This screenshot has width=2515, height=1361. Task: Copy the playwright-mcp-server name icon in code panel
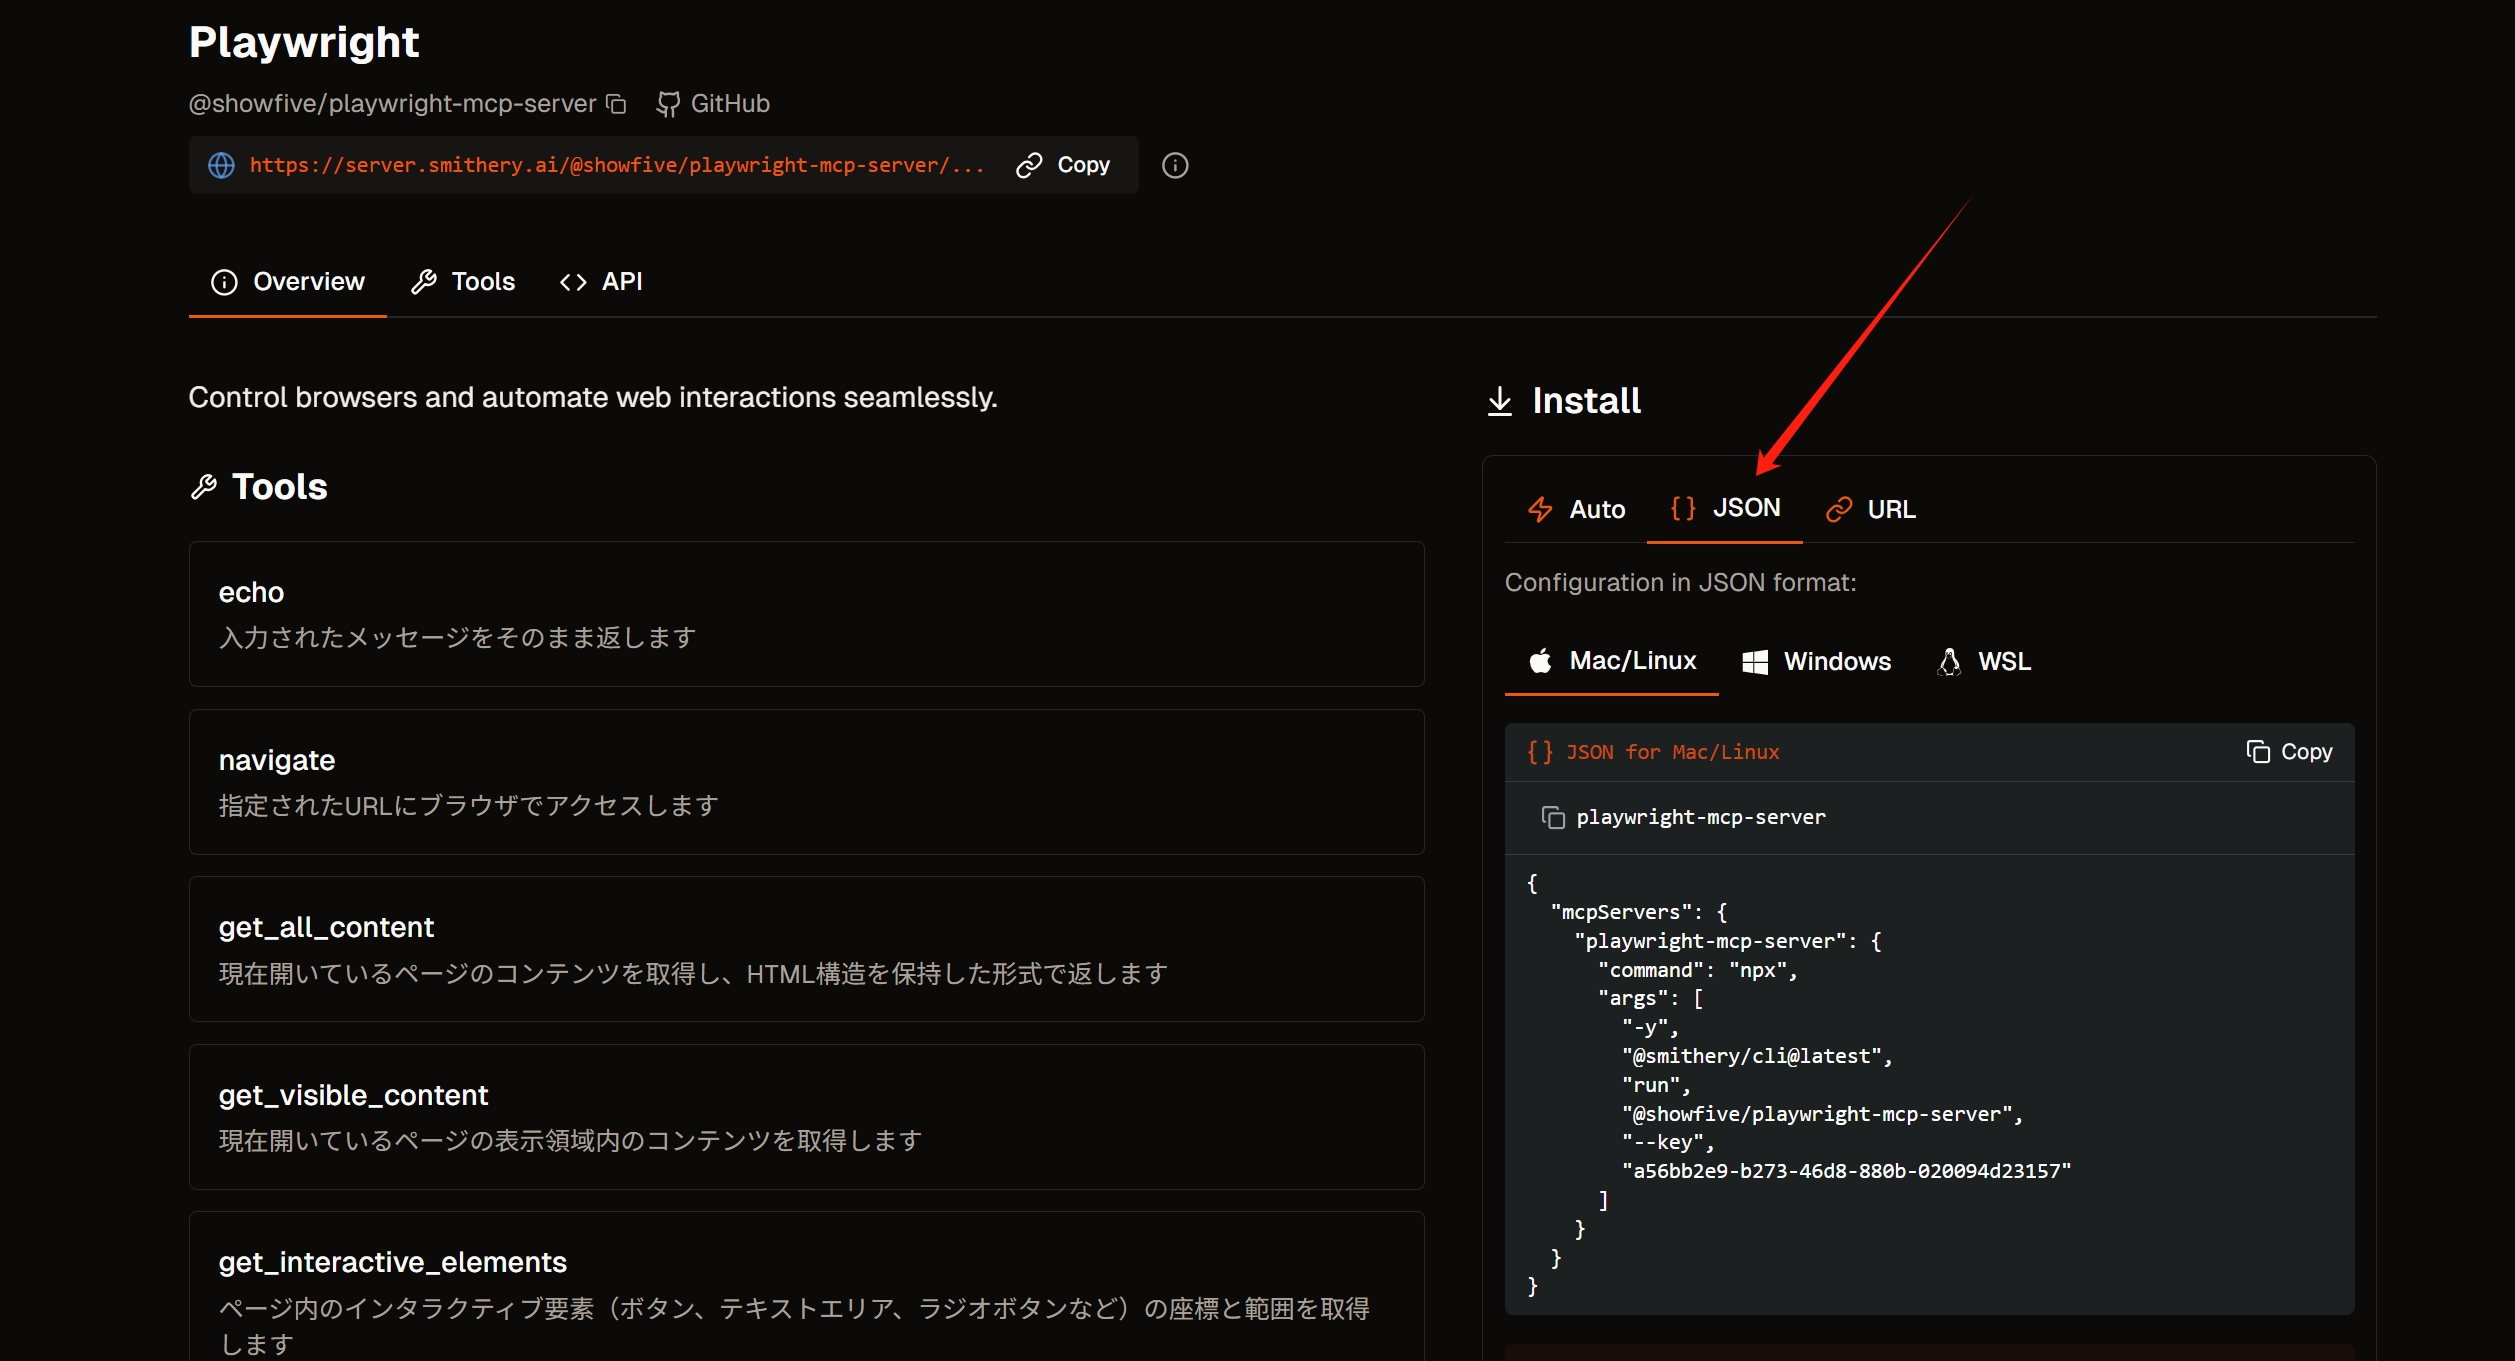coord(1553,818)
